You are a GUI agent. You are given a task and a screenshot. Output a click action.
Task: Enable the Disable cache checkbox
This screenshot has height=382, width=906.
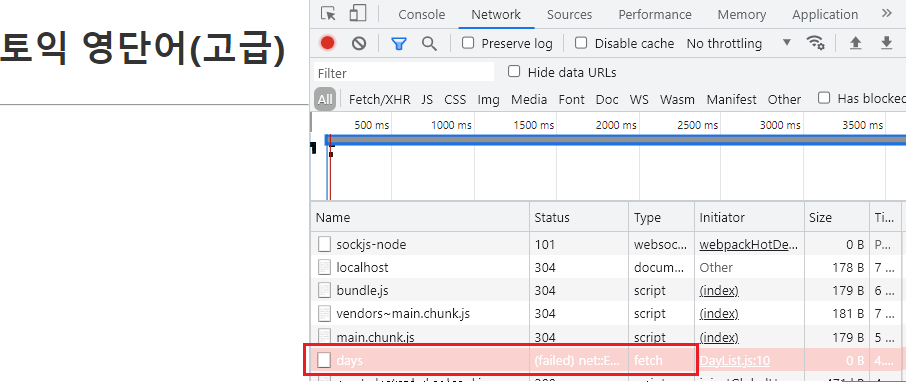581,43
